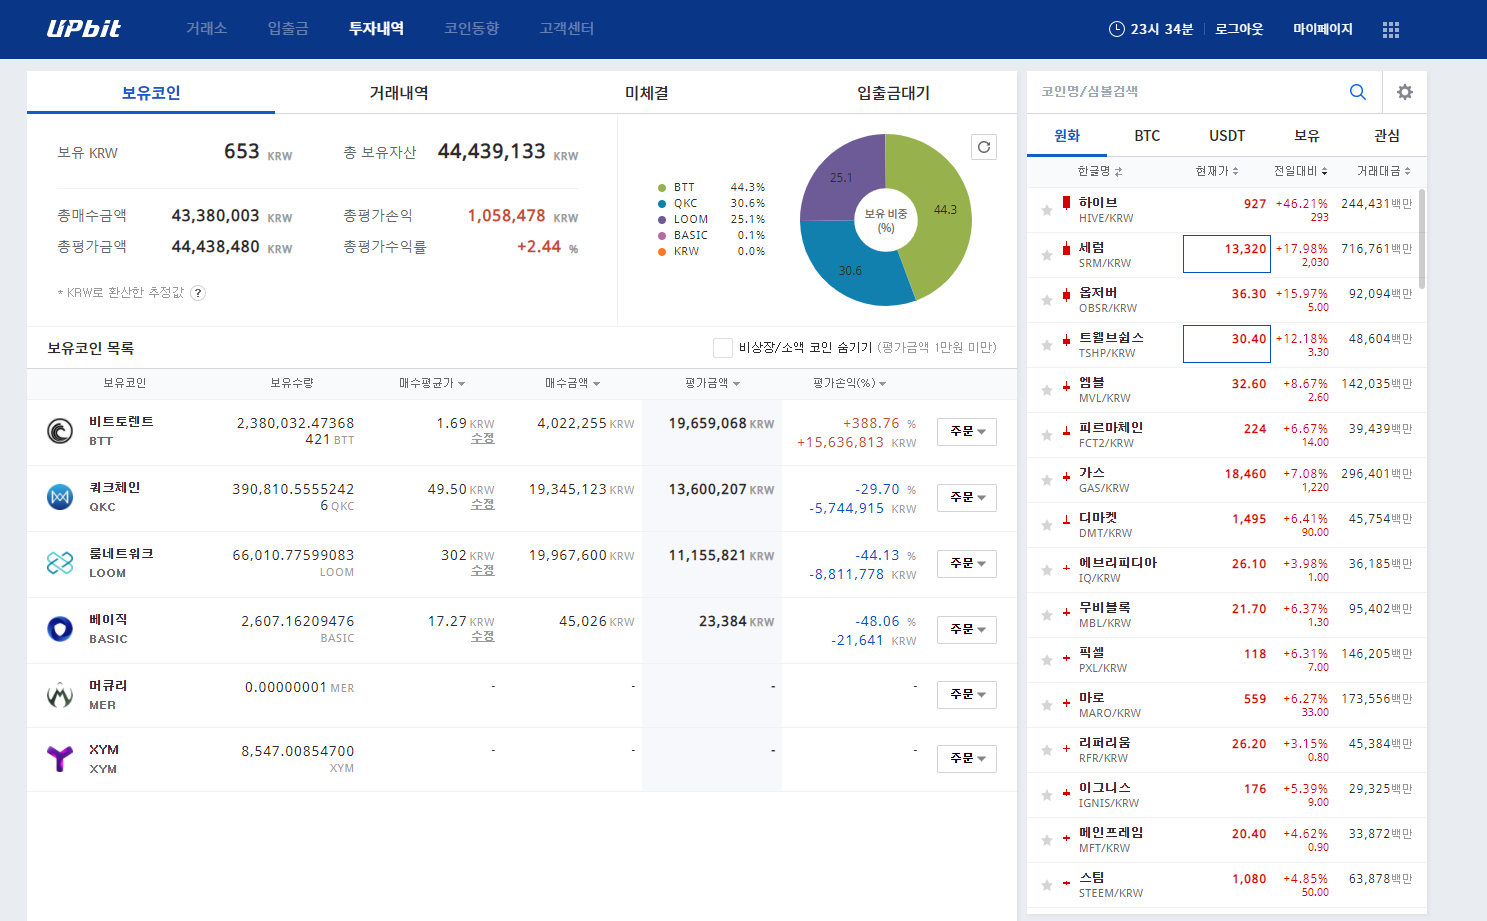Click purple LOOM slice in pie chart
Screen dimensions: 1487x921
click(842, 177)
